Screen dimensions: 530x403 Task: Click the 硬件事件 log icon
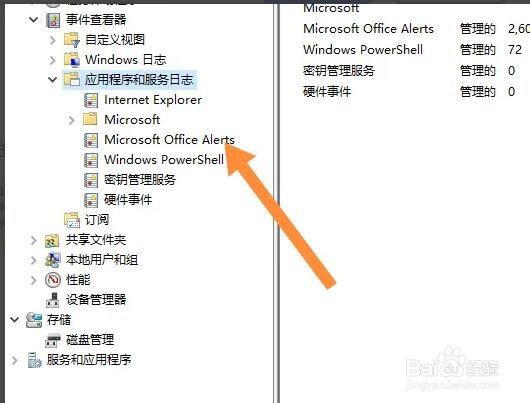point(91,200)
